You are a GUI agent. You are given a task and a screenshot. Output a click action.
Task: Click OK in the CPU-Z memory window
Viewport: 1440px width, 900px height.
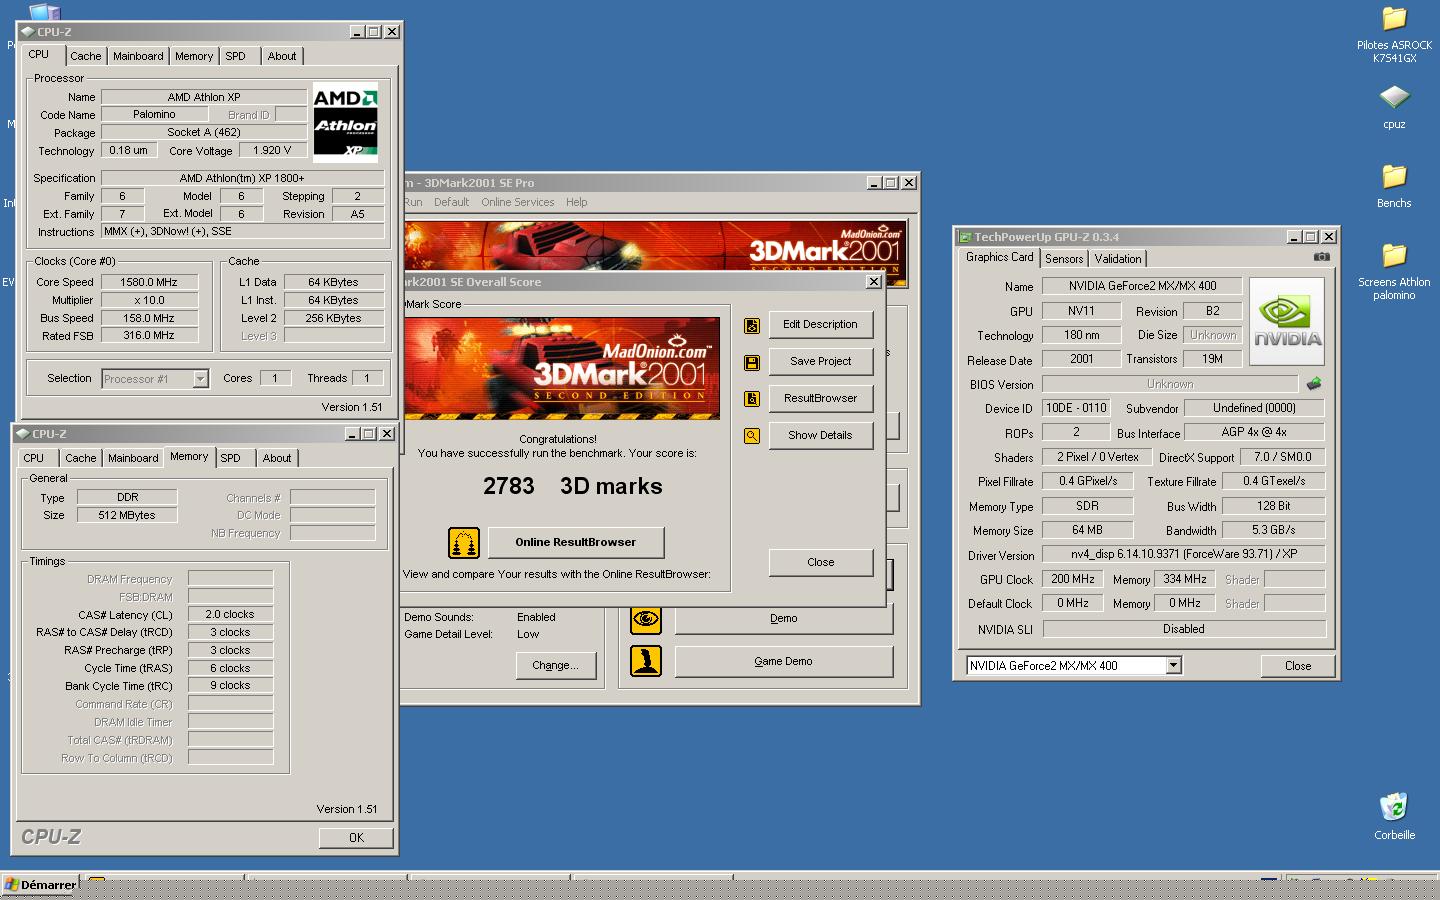[x=356, y=838]
